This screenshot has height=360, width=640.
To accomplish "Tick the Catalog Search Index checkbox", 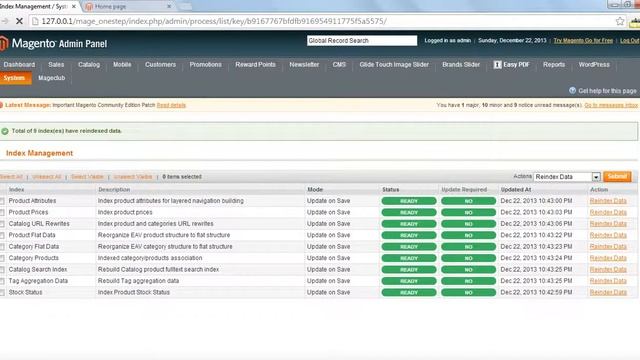I will pyautogui.click(x=2, y=270).
